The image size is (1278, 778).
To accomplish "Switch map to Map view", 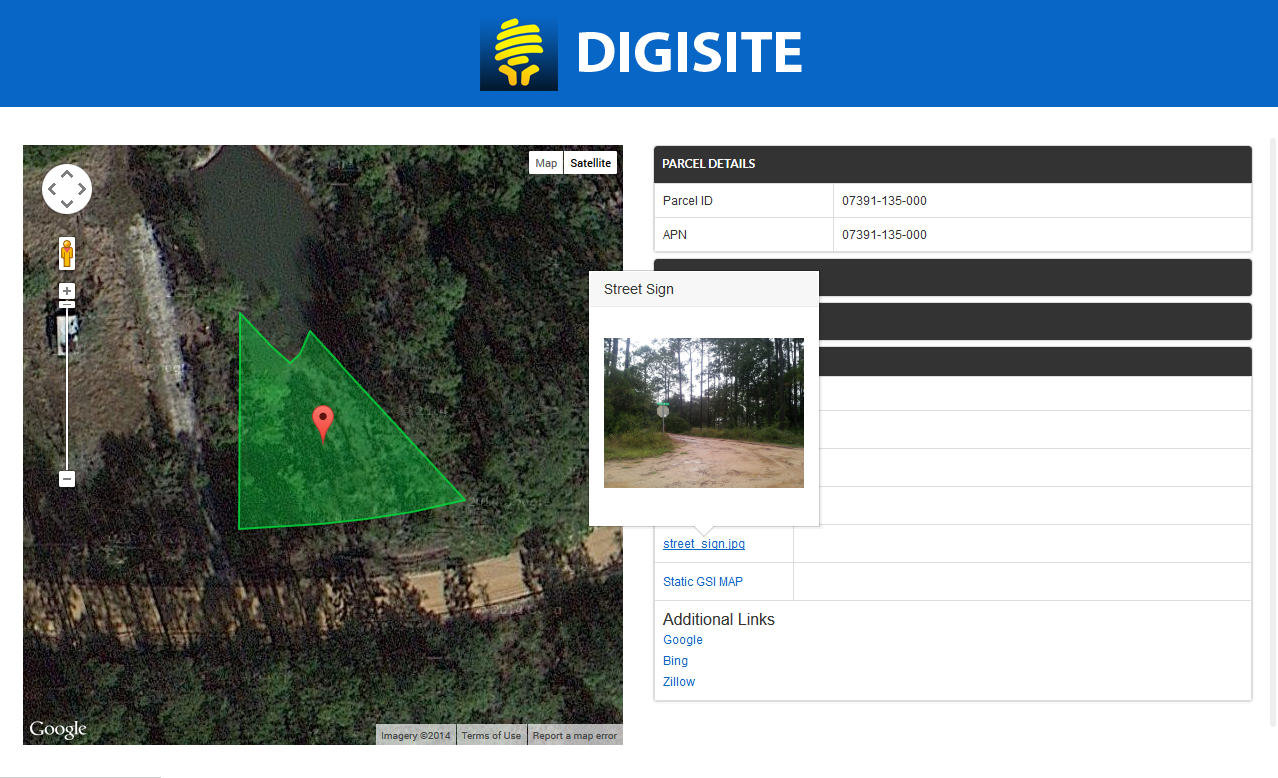I will pos(546,163).
